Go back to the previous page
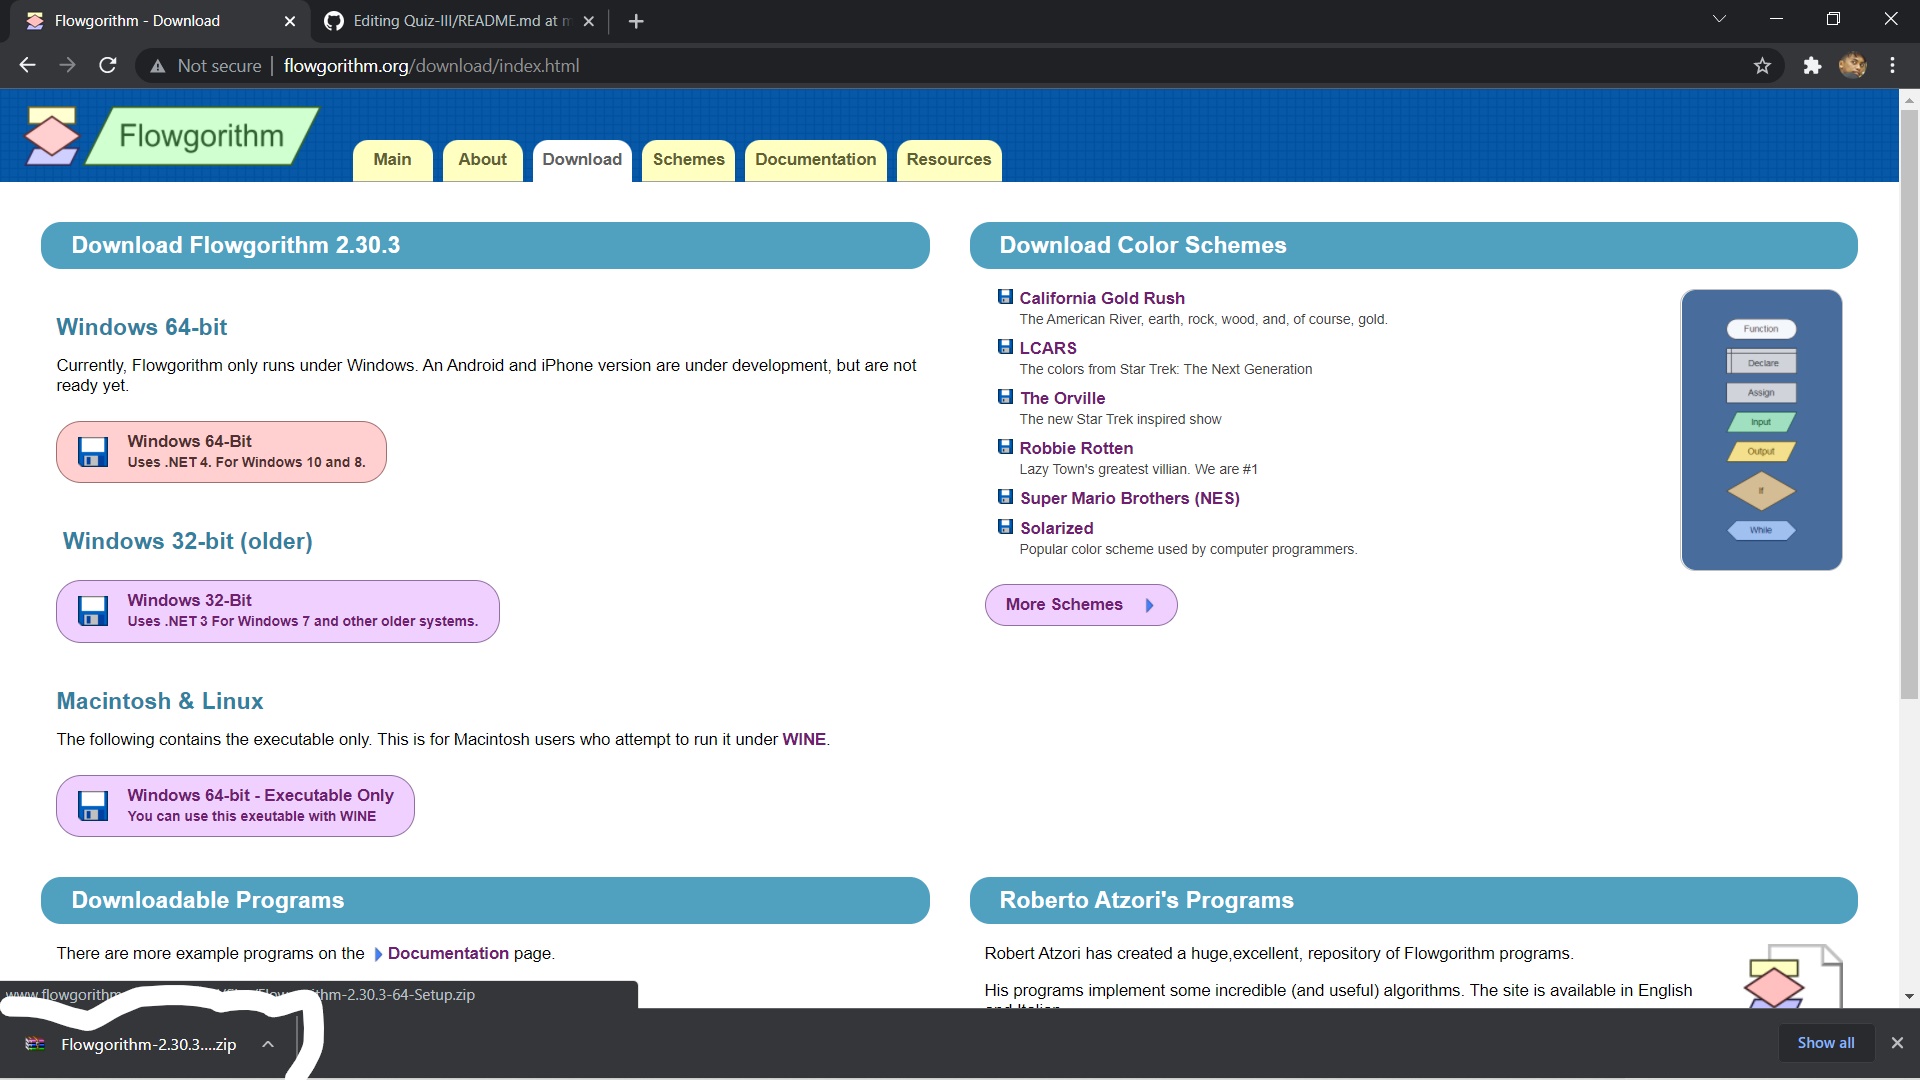This screenshot has height=1080, width=1920. click(27, 66)
